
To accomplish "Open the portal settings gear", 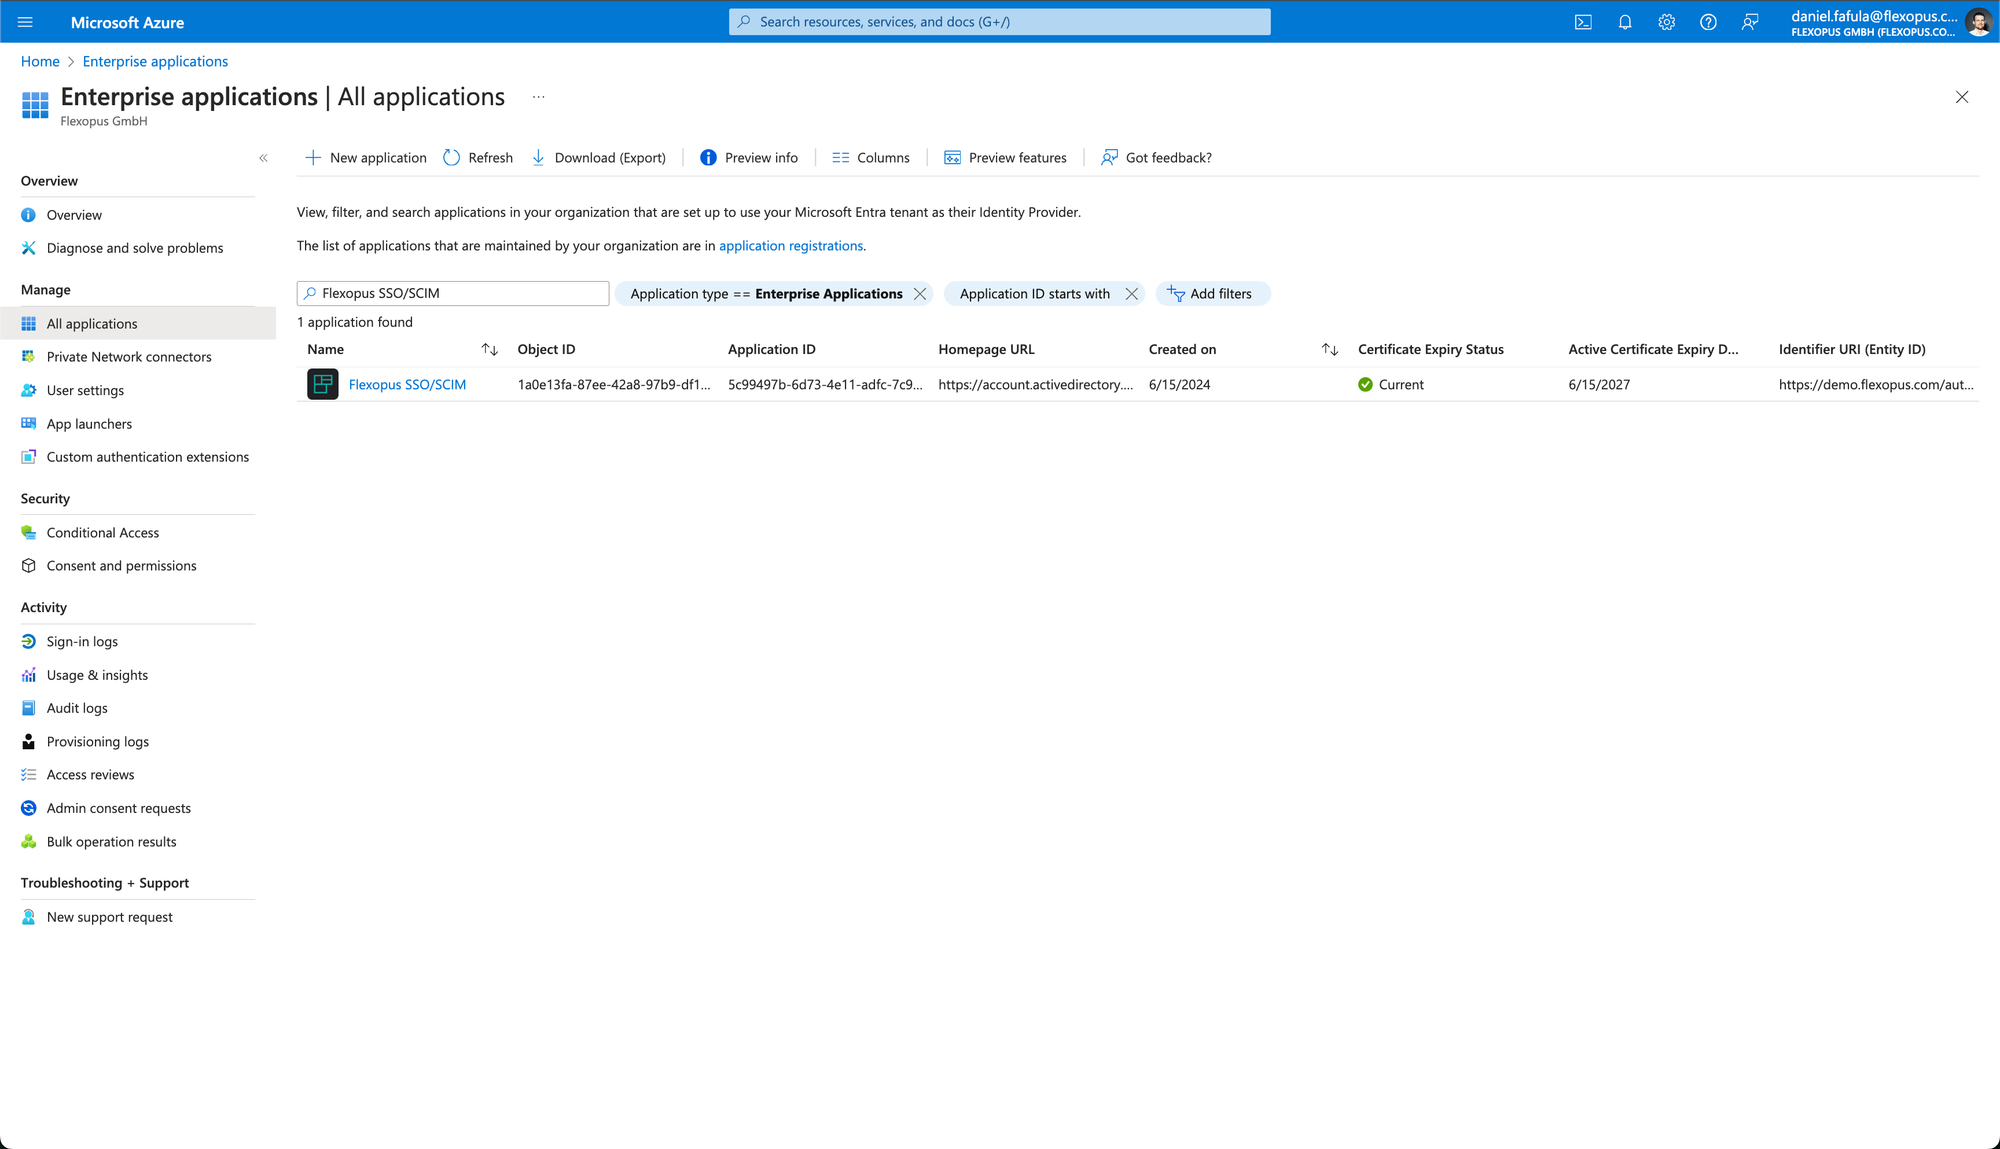I will 1666,22.
